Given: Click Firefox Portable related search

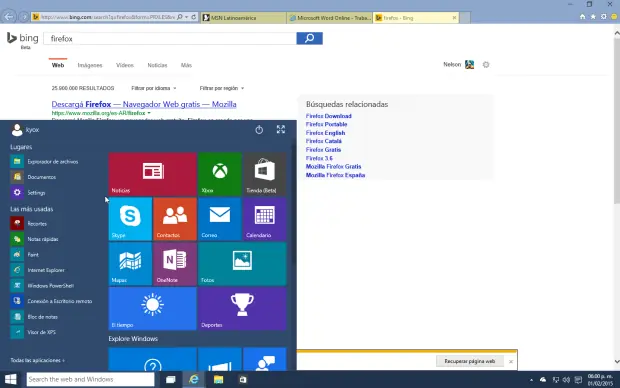Looking at the screenshot, I should coord(326,124).
